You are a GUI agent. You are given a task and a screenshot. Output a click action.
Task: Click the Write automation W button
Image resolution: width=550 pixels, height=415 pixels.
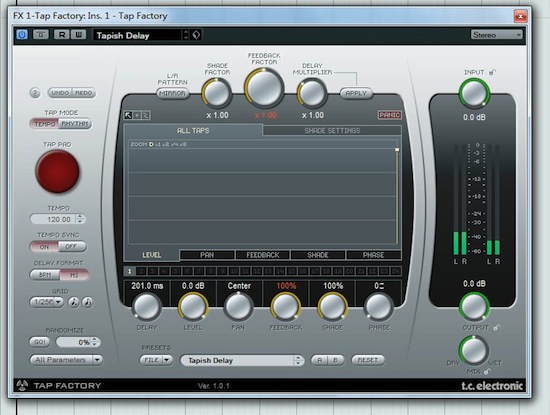(x=79, y=35)
